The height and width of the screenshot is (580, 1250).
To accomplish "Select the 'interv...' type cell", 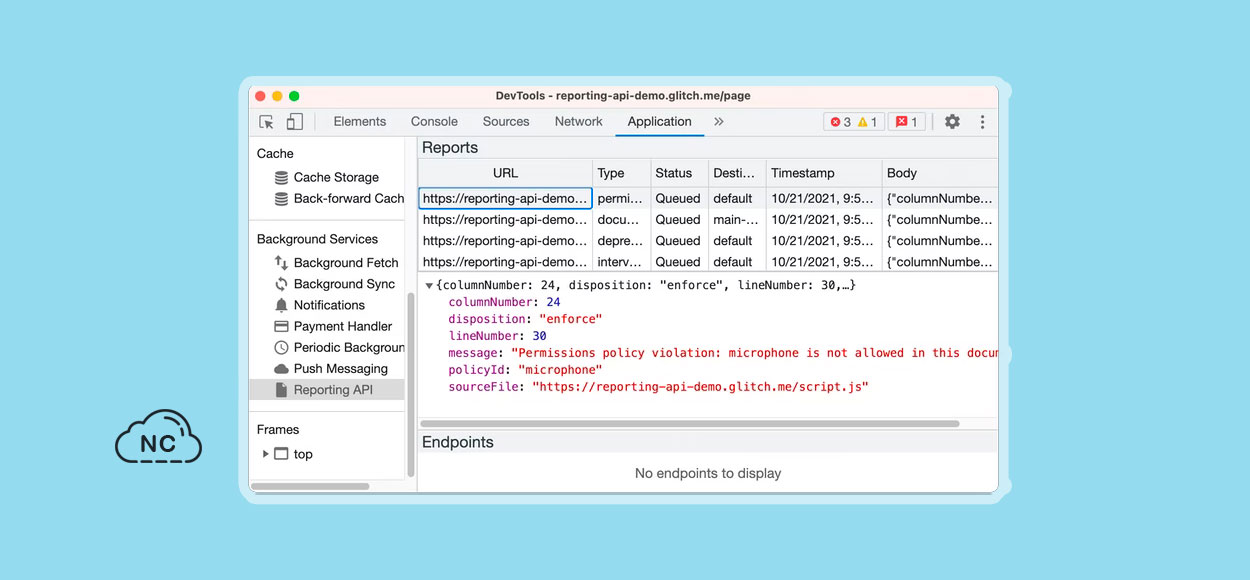I will coord(622,261).
